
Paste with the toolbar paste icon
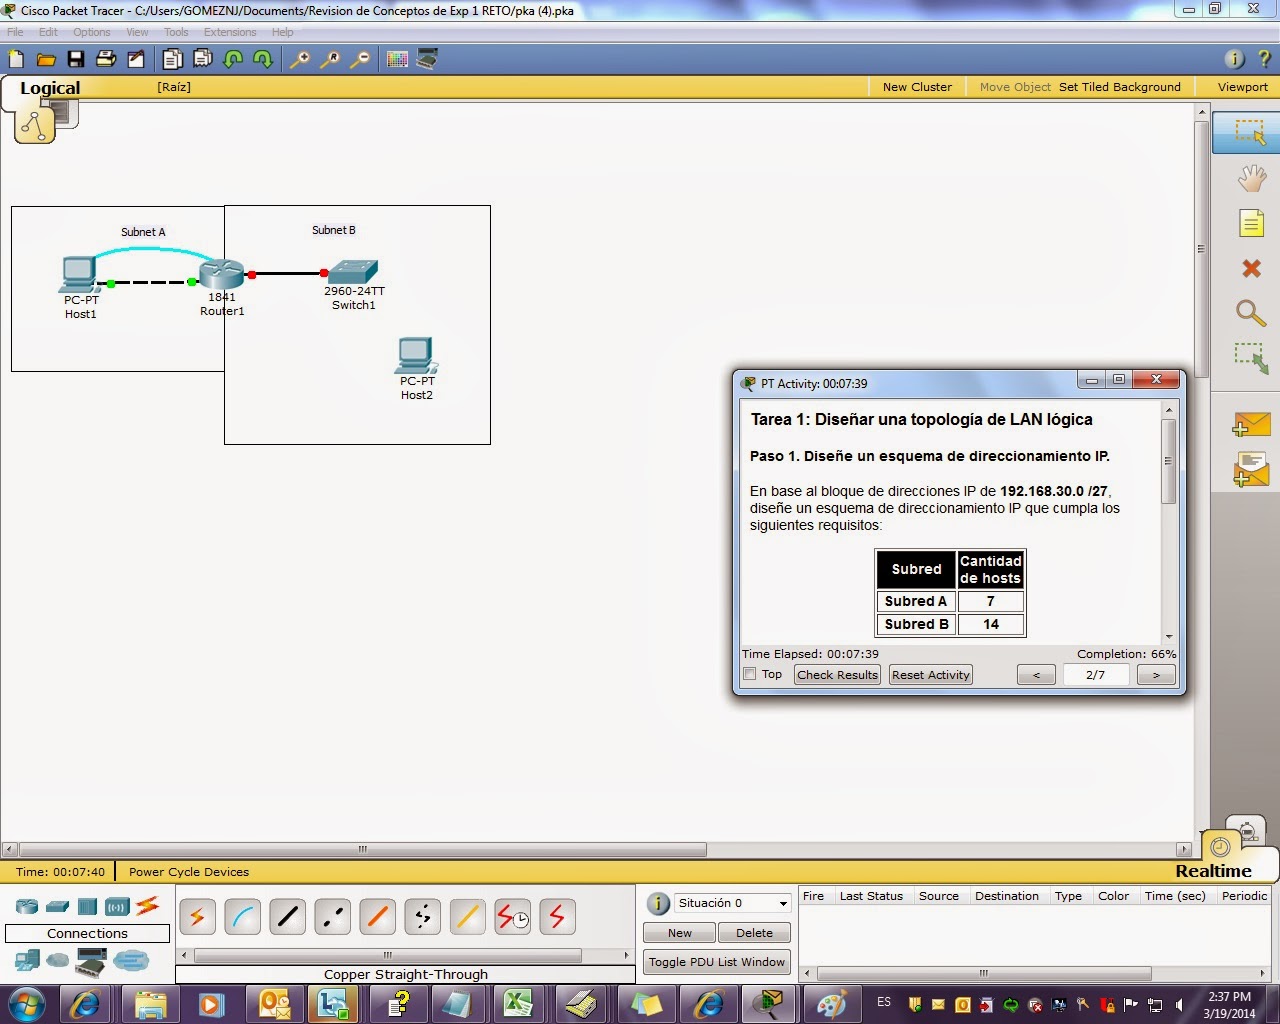click(x=203, y=59)
